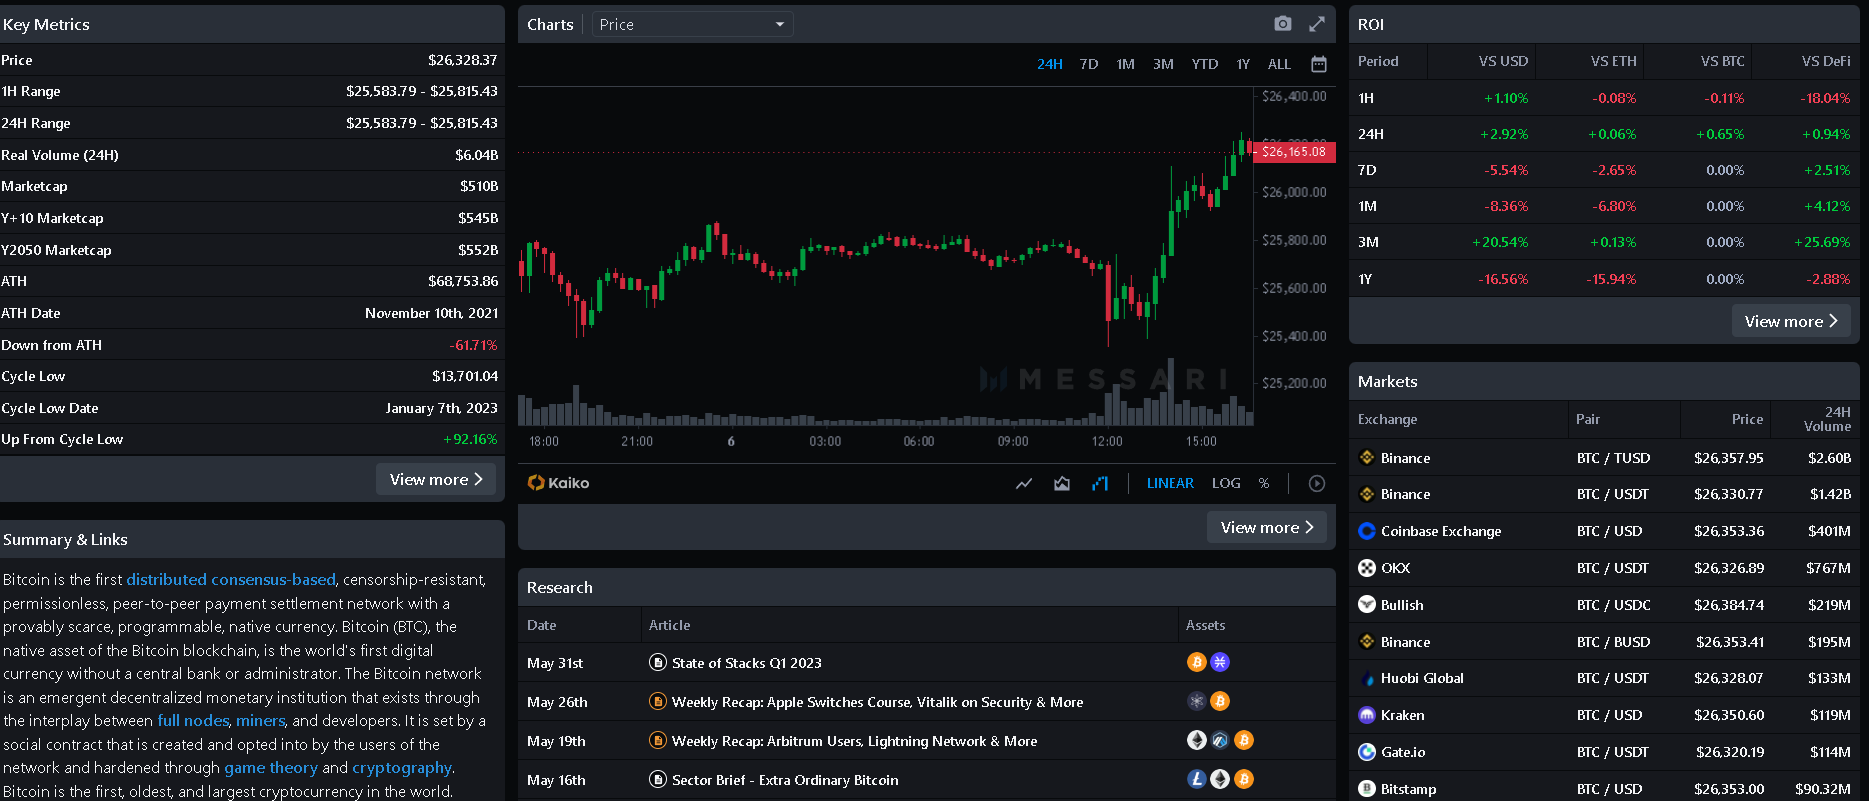Switch chart to area view icon
Viewport: 1869px width, 801px height.
(1062, 483)
